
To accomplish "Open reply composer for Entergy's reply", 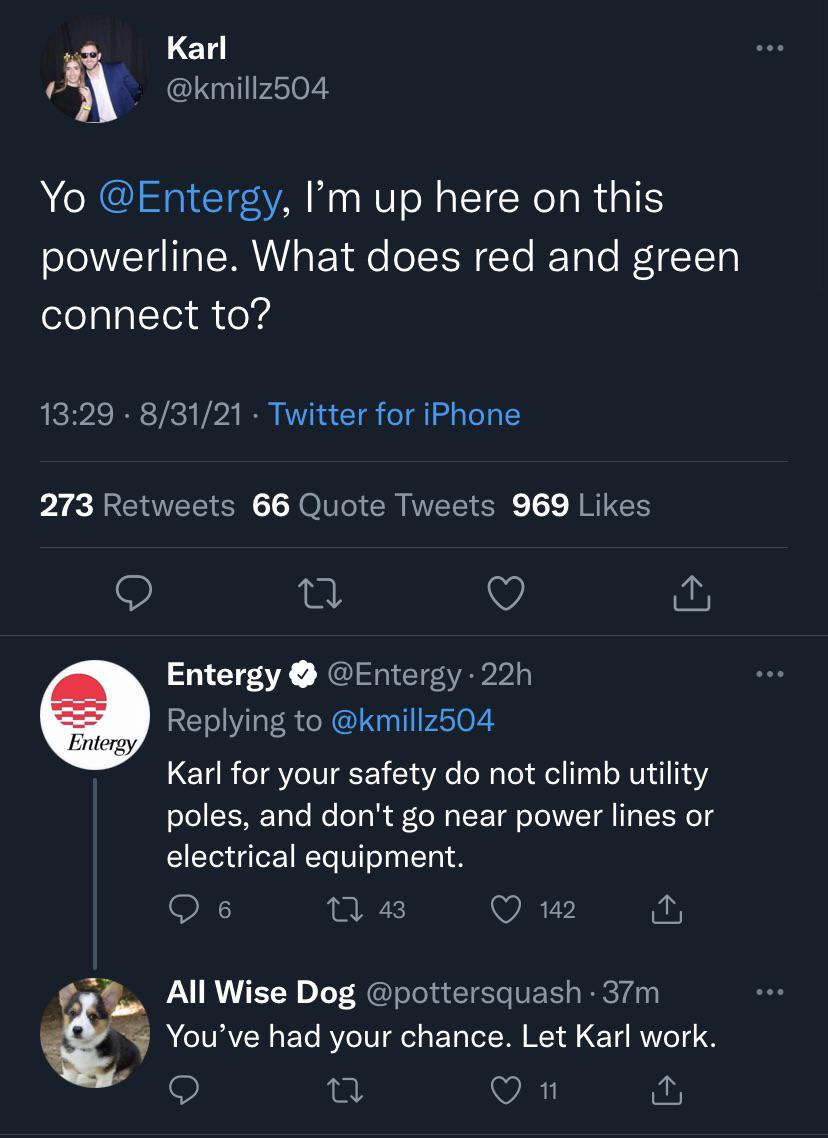I will (x=183, y=909).
